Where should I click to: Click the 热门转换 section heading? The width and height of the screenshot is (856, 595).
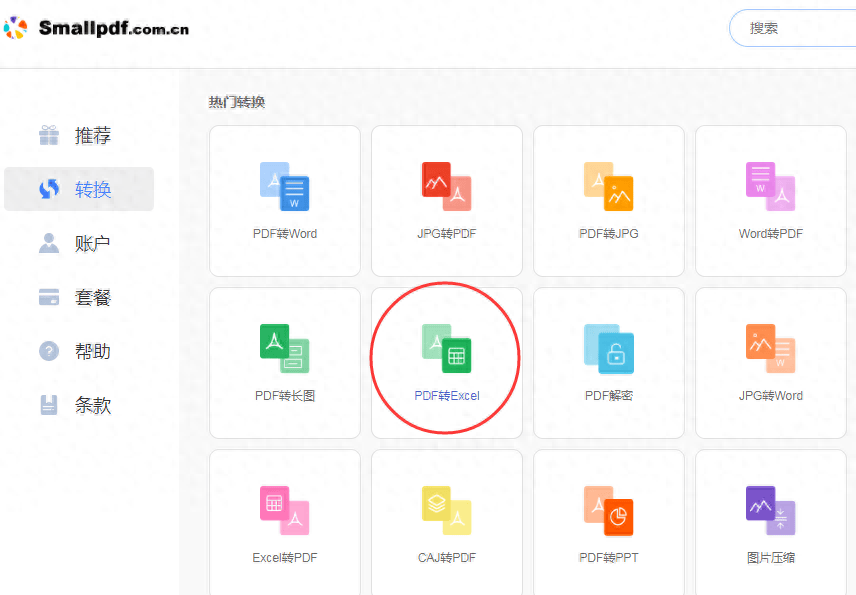tap(237, 102)
